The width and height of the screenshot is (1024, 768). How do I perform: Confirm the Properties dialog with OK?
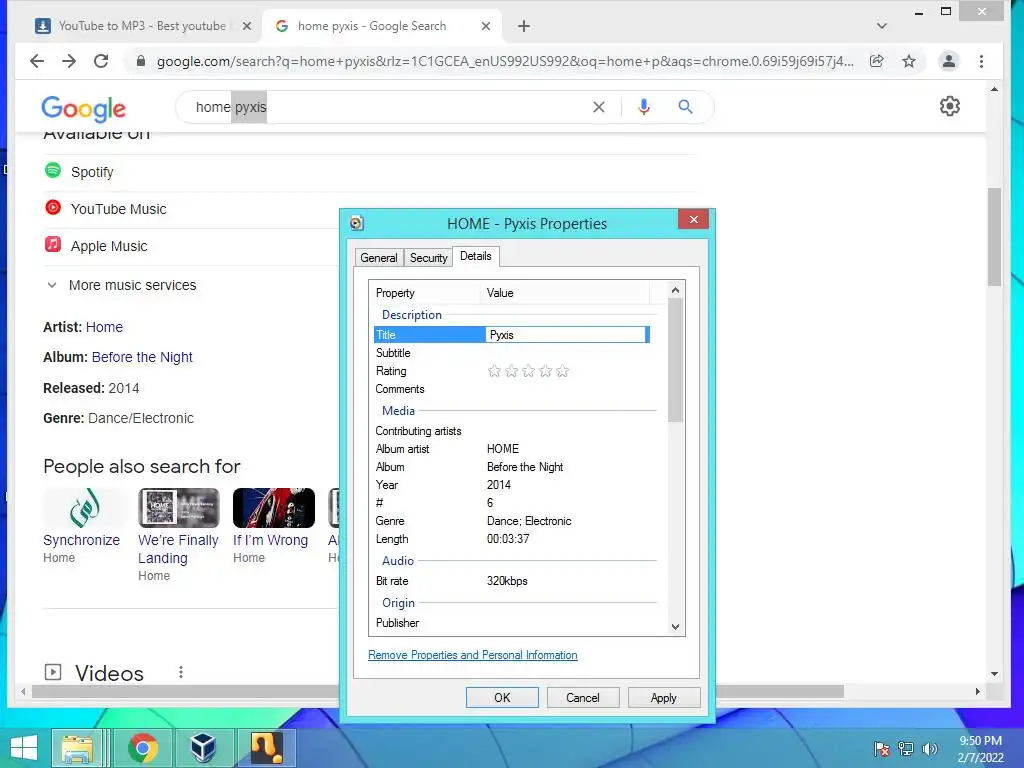click(502, 697)
